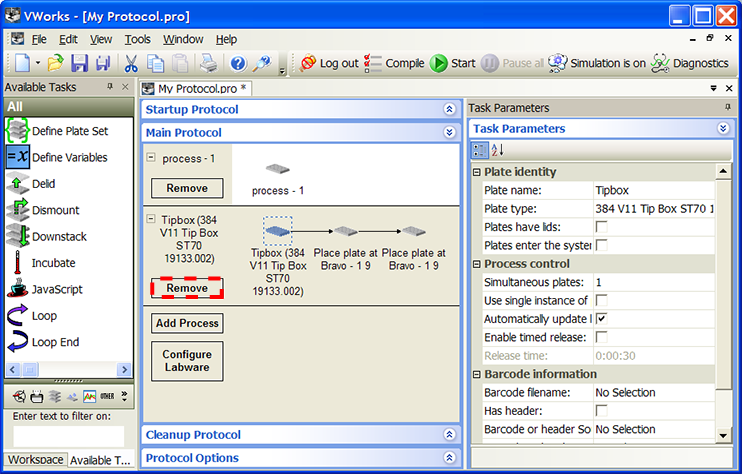Image resolution: width=742 pixels, height=474 pixels.
Task: Expand the Startup Protocol section
Action: 449,109
